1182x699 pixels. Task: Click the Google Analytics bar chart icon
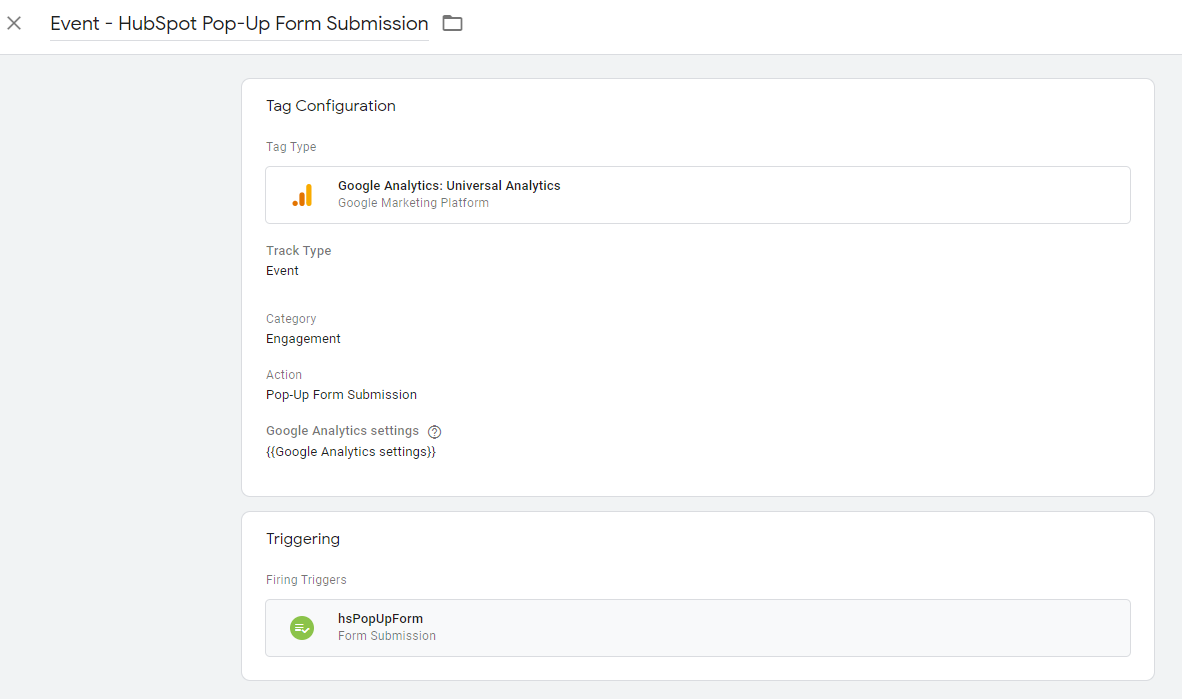(302, 195)
